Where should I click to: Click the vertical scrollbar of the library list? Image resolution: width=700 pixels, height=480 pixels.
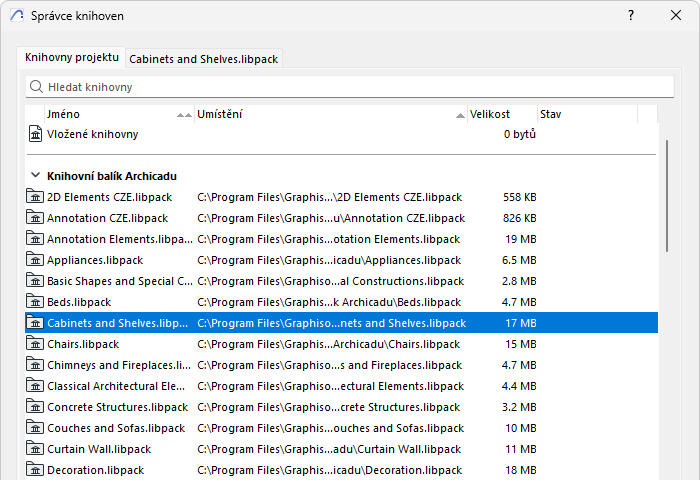click(x=667, y=196)
